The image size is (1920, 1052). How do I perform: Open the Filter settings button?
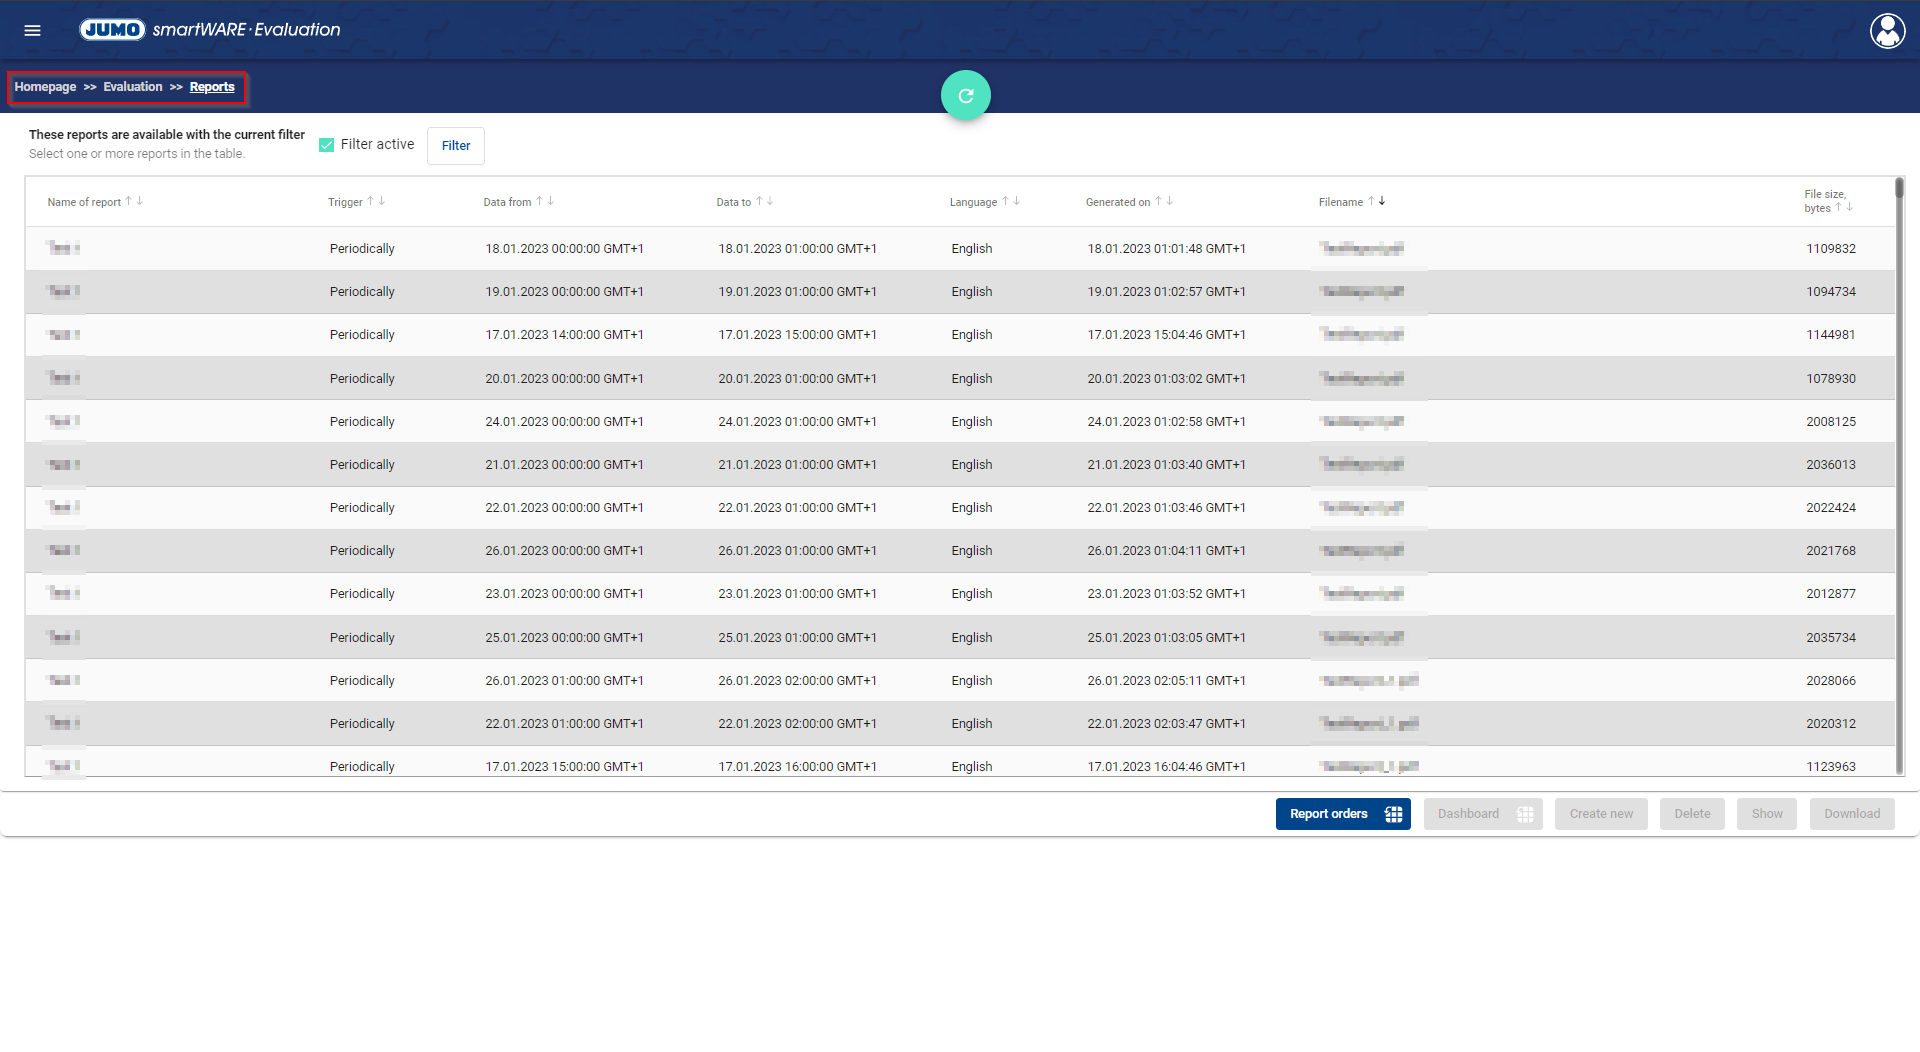(455, 146)
